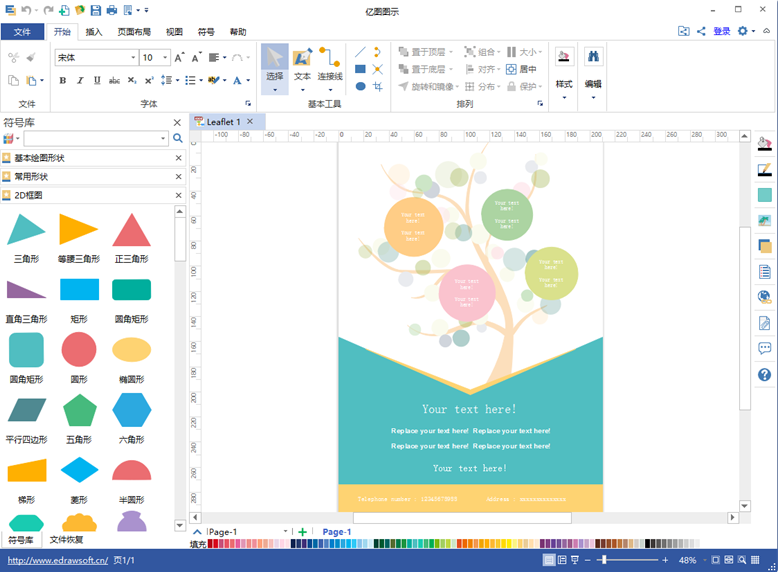Open the edrawsoft.cn website link

click(x=56, y=561)
